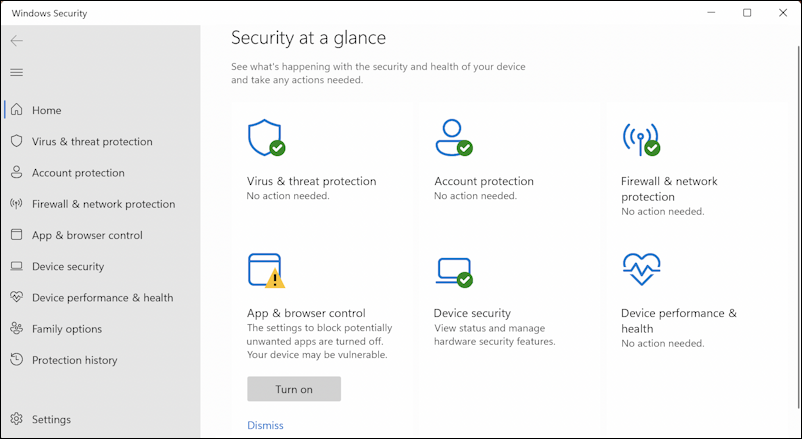Click the Device security laptop tile icon

coord(452,270)
